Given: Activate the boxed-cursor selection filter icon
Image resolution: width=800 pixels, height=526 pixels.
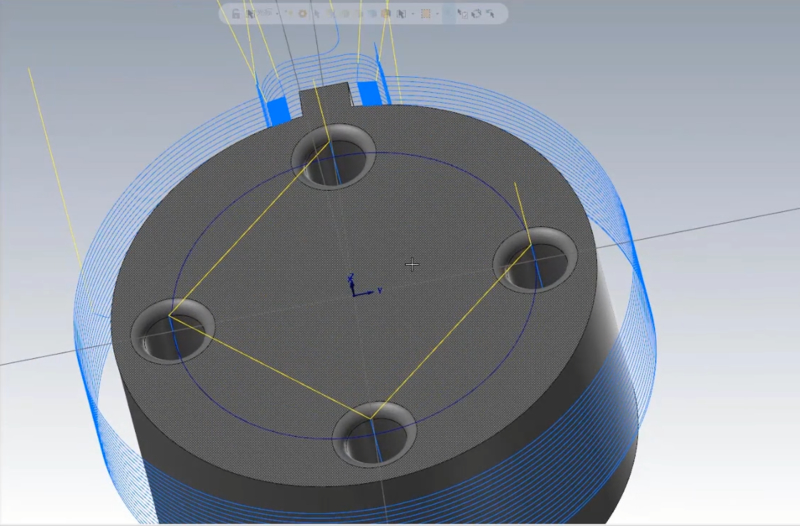Looking at the screenshot, I should [401, 14].
